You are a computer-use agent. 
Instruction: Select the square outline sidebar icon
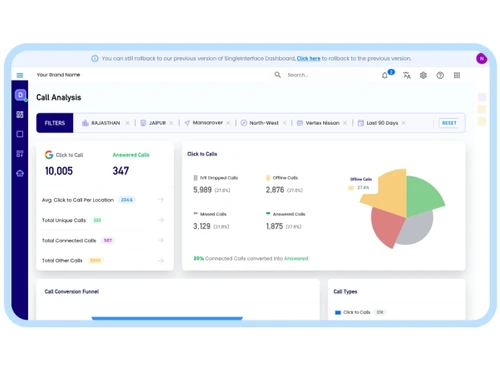pyautogui.click(x=20, y=134)
